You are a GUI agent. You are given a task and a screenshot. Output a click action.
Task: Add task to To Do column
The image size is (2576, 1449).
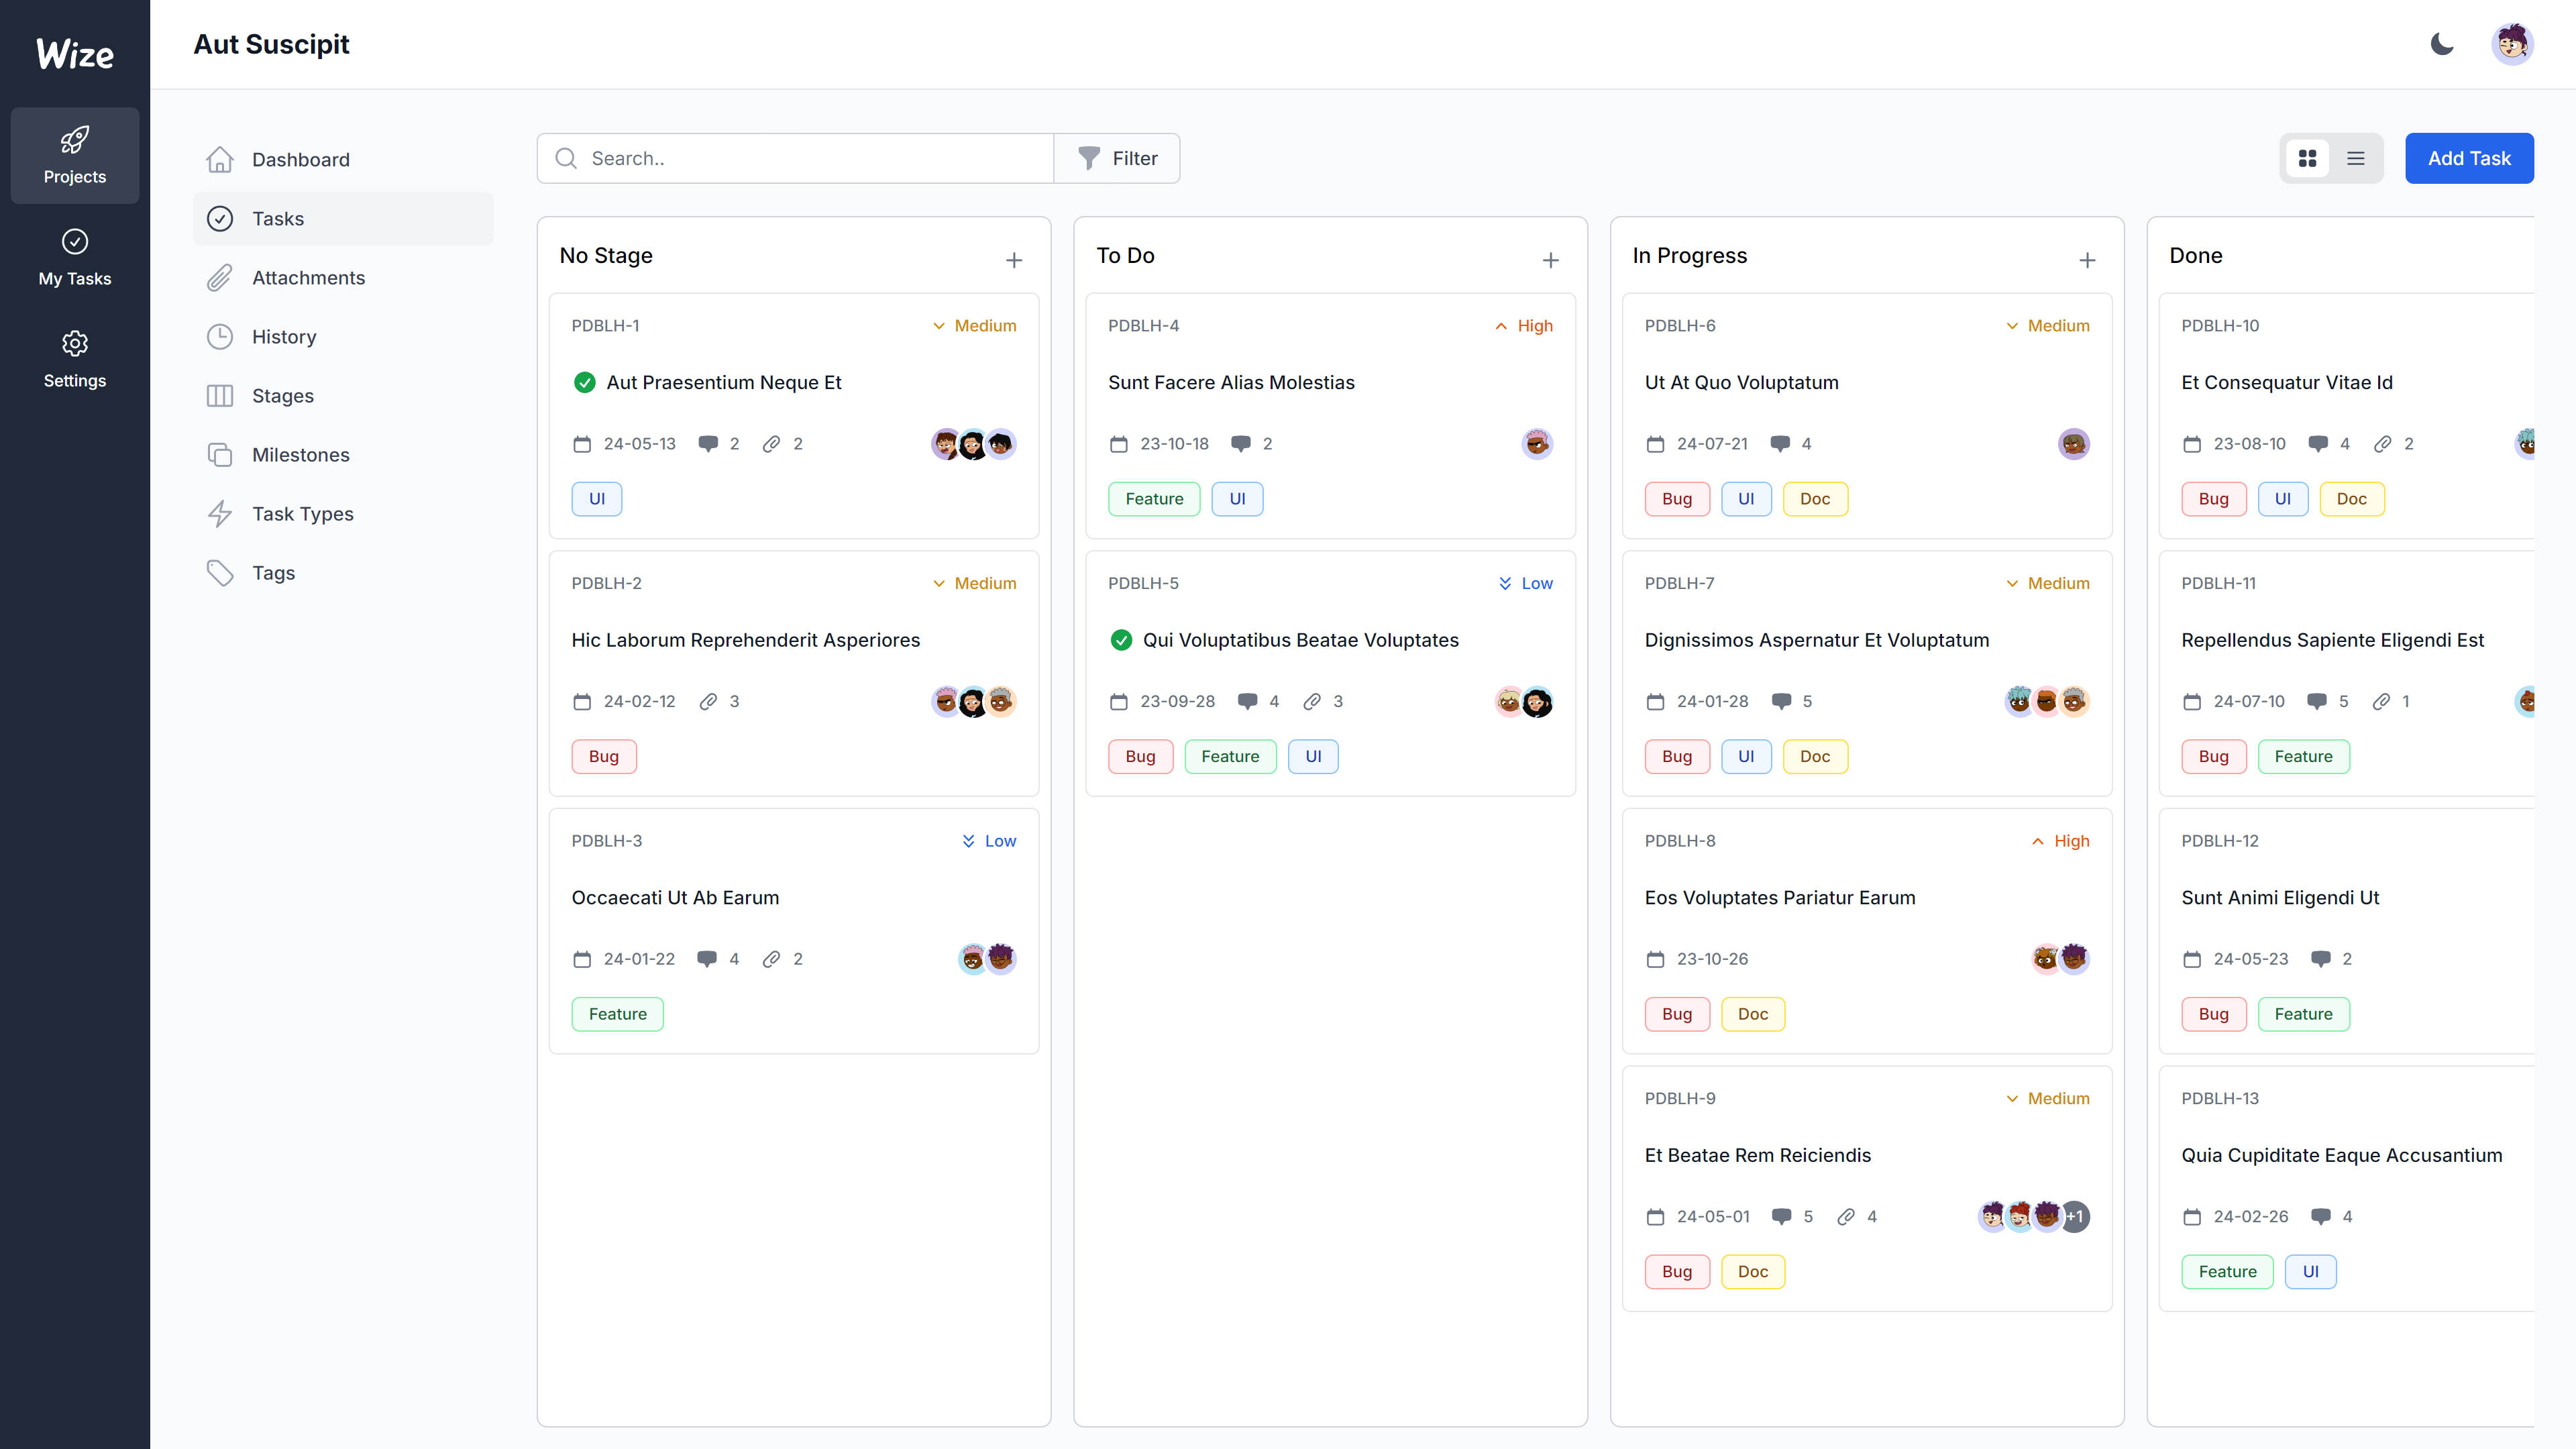click(x=1550, y=260)
